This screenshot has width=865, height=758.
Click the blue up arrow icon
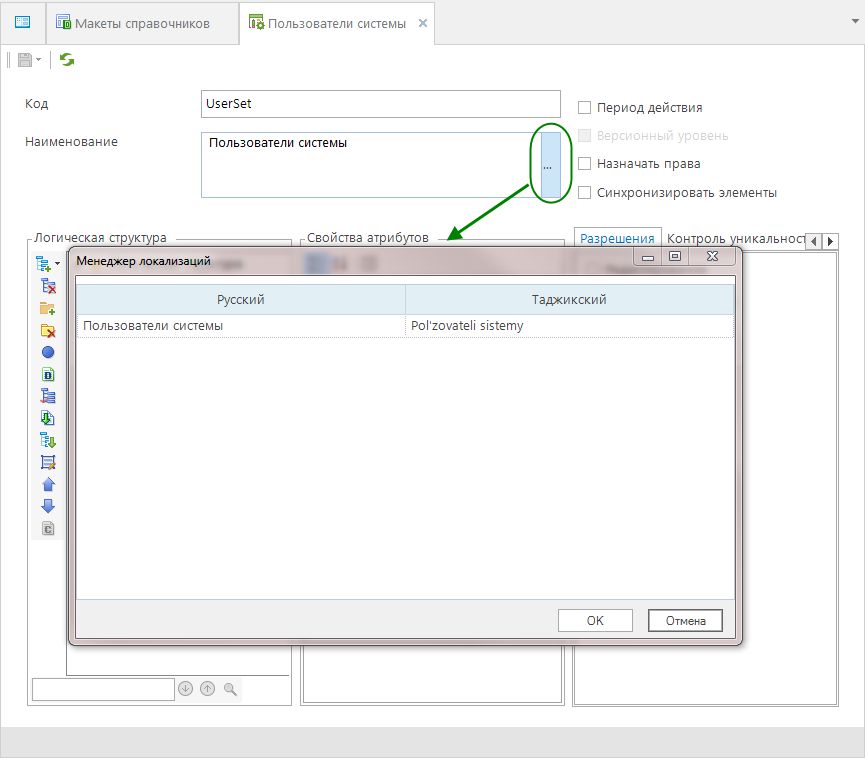pyautogui.click(x=48, y=484)
